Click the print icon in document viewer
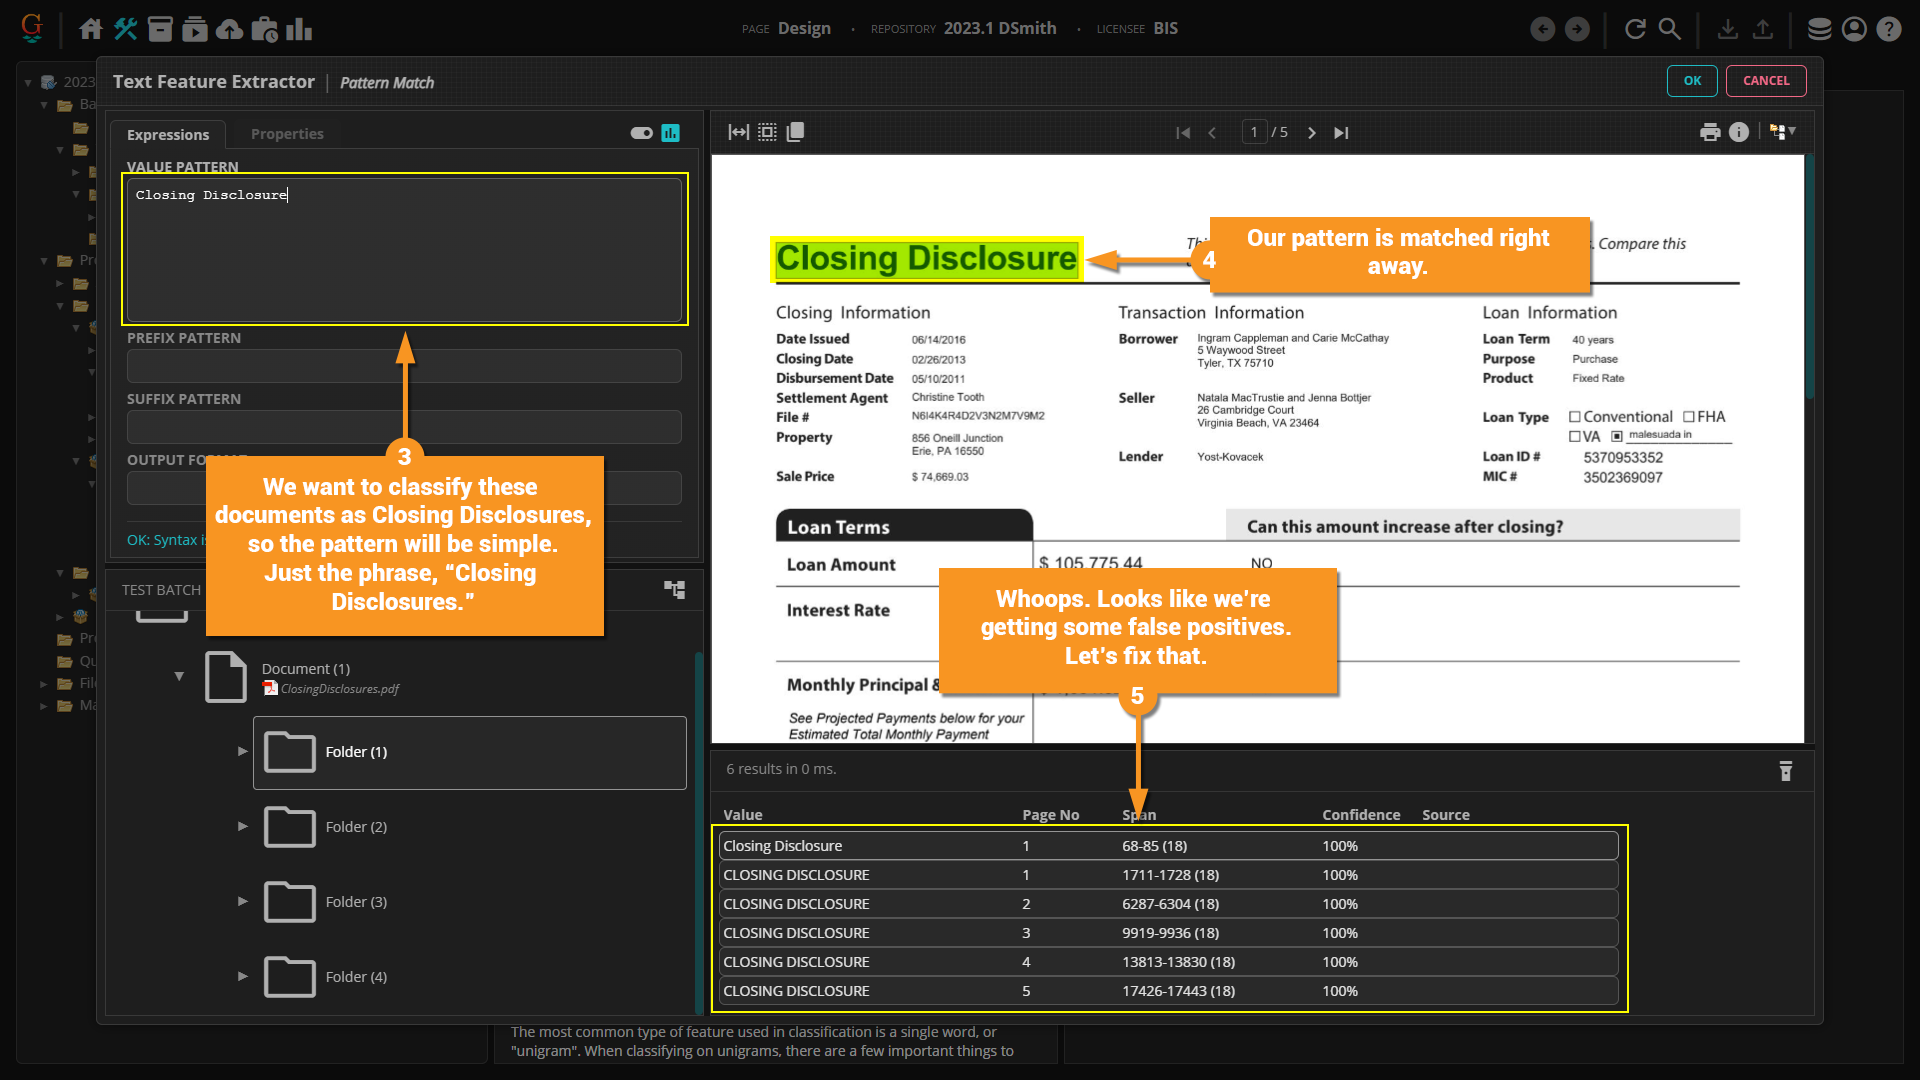The image size is (1920, 1080). (x=1710, y=132)
